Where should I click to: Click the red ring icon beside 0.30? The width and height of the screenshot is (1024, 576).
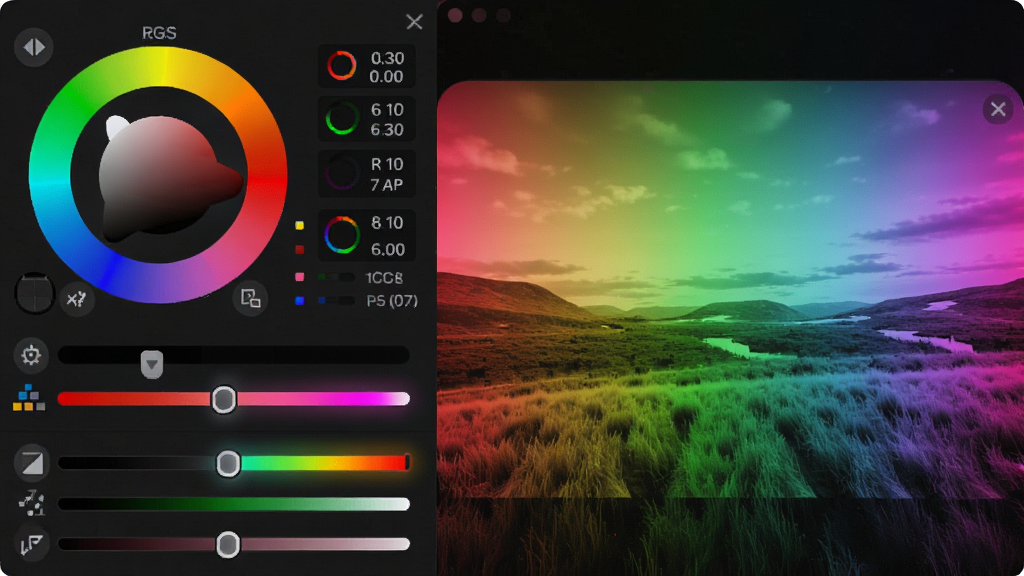342,66
